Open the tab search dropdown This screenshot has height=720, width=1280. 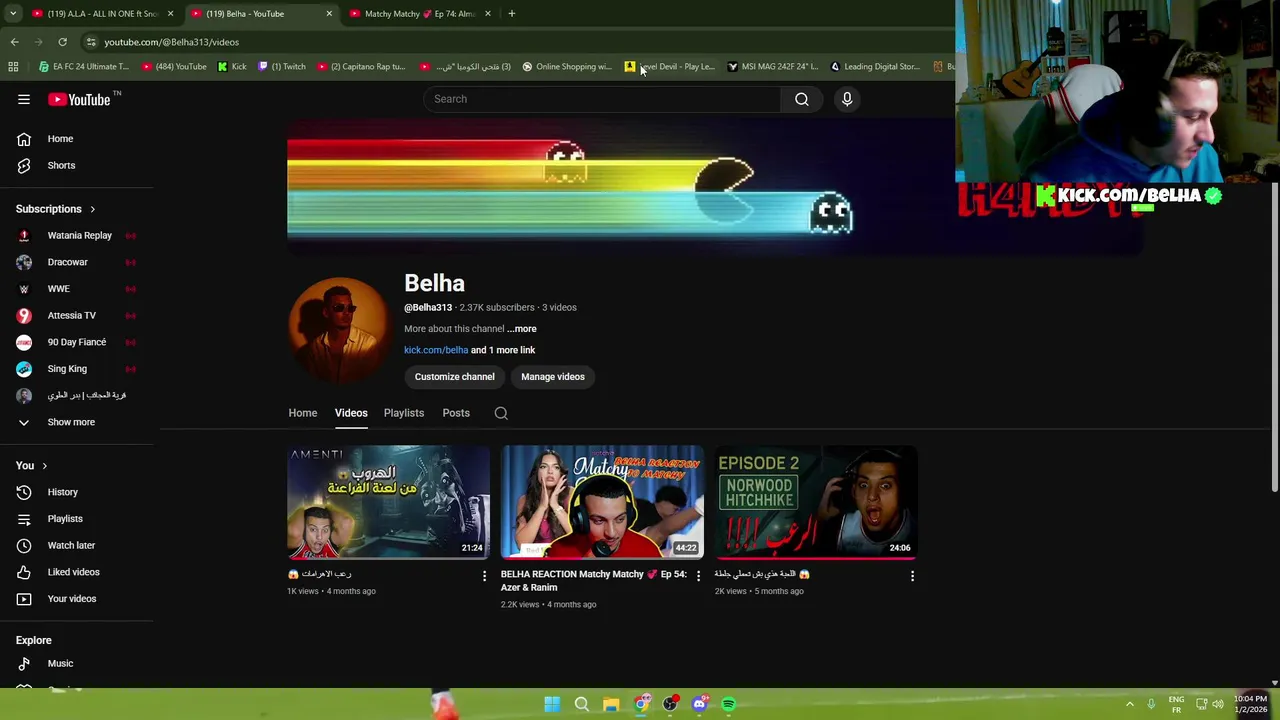(x=13, y=14)
